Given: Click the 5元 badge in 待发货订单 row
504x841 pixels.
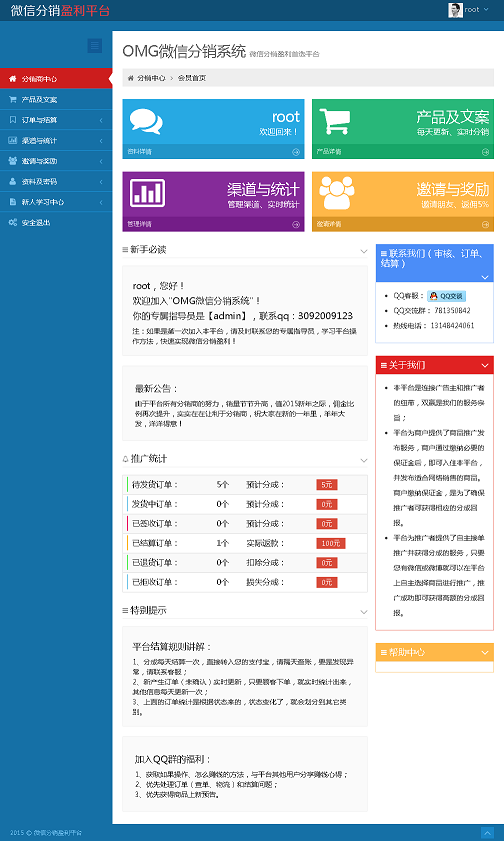Looking at the screenshot, I should coord(327,485).
